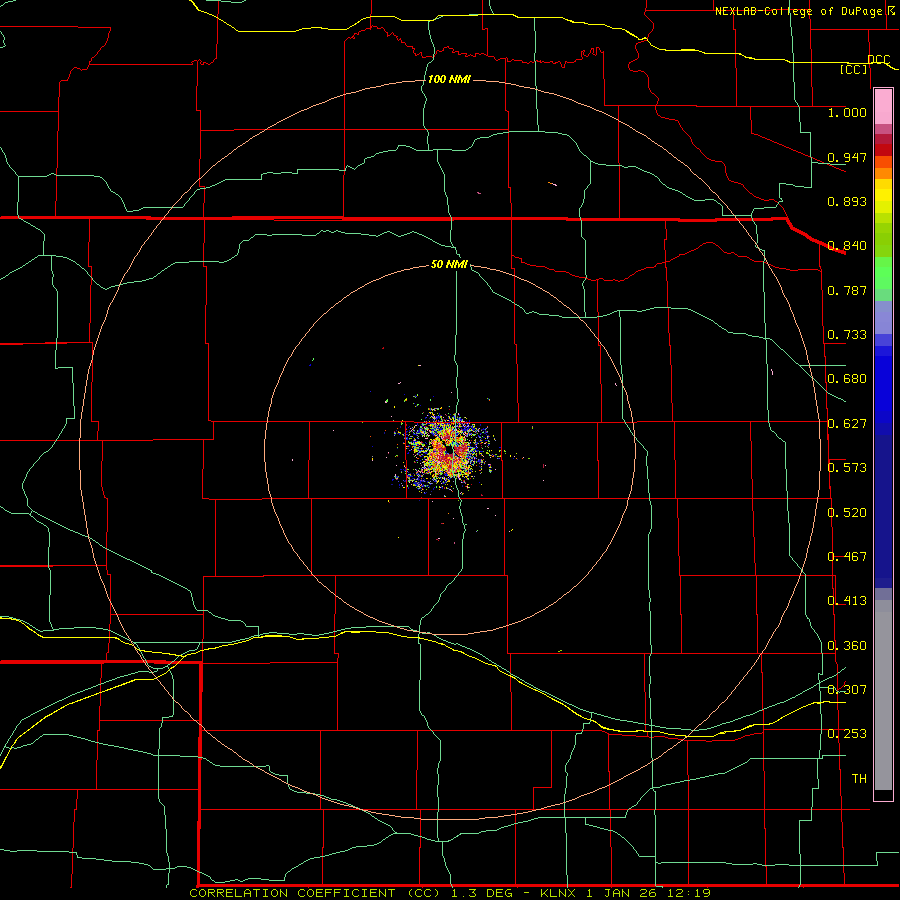The height and width of the screenshot is (900, 900).
Task: Click the 100 NMI range ring label
Action: pyautogui.click(x=449, y=79)
